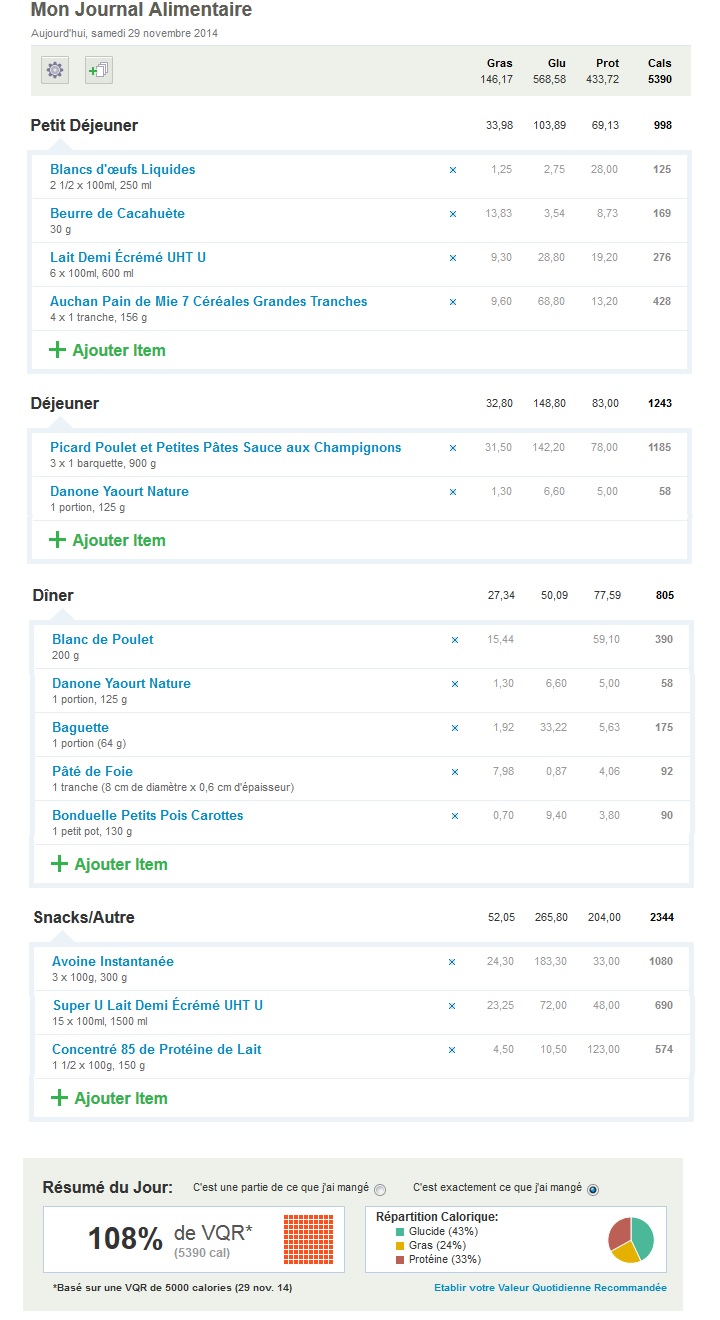Add an item to Petit Déjeuner
720x1320 pixels.
(x=107, y=350)
